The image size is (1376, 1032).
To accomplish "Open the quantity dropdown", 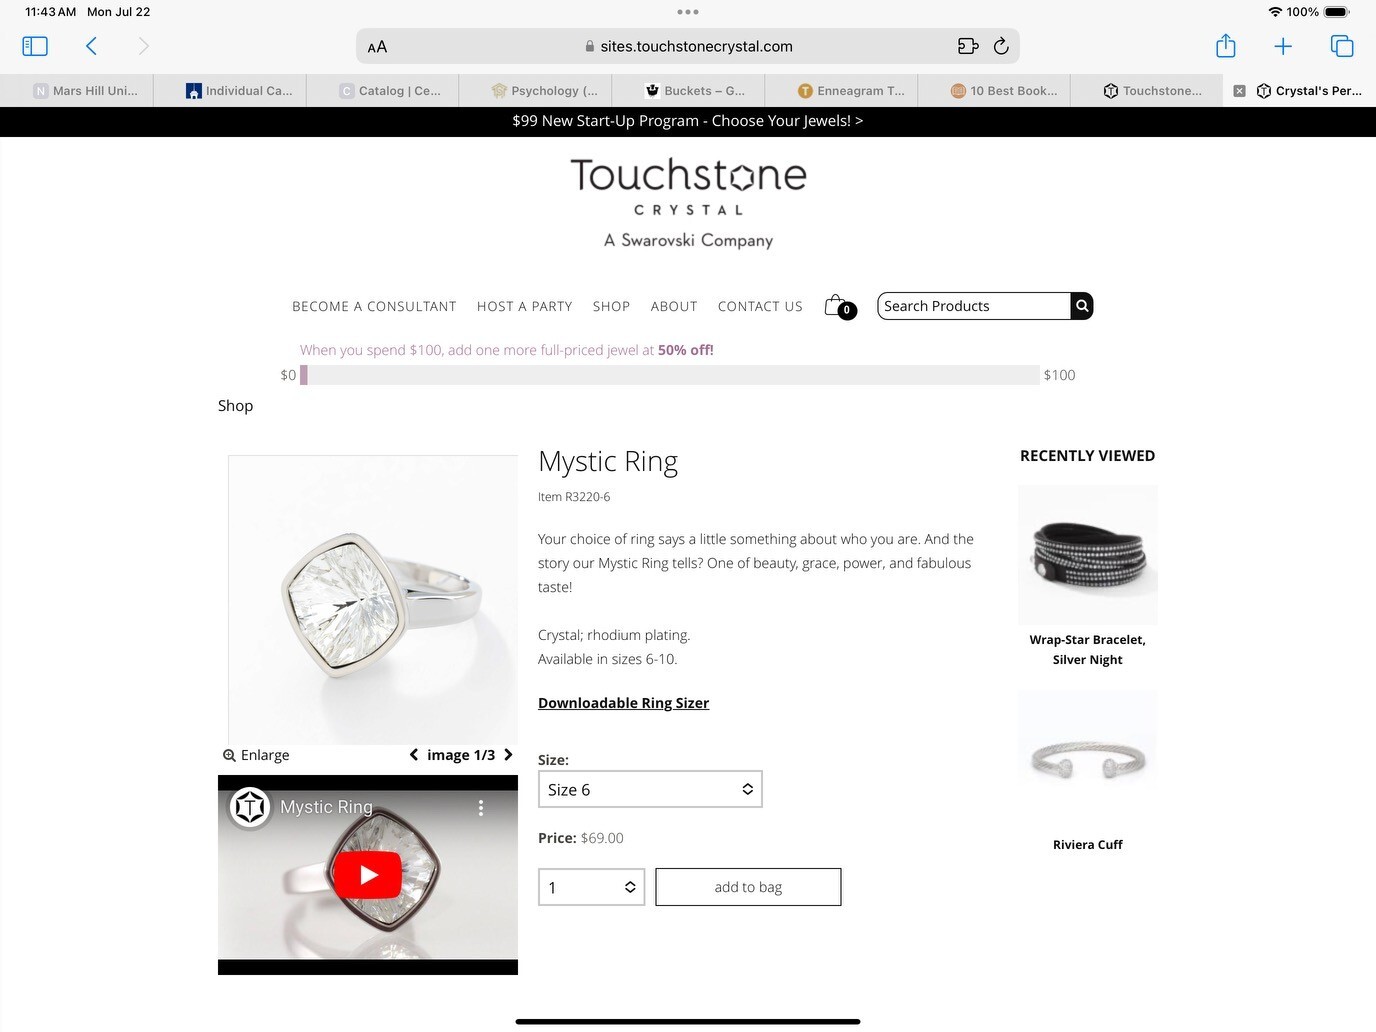I will [x=591, y=887].
